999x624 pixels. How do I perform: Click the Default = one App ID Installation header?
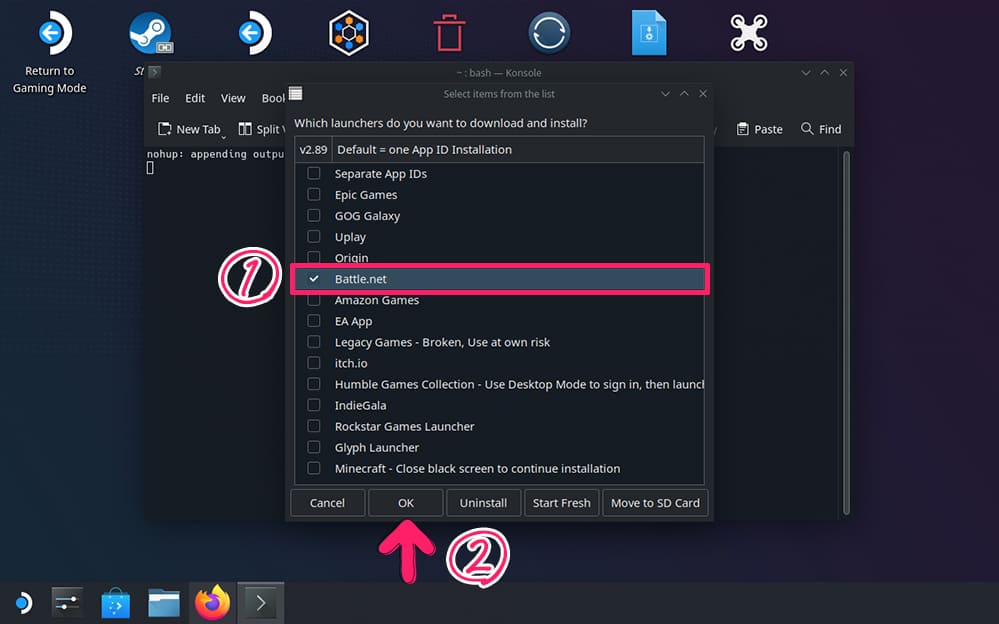[517, 150]
